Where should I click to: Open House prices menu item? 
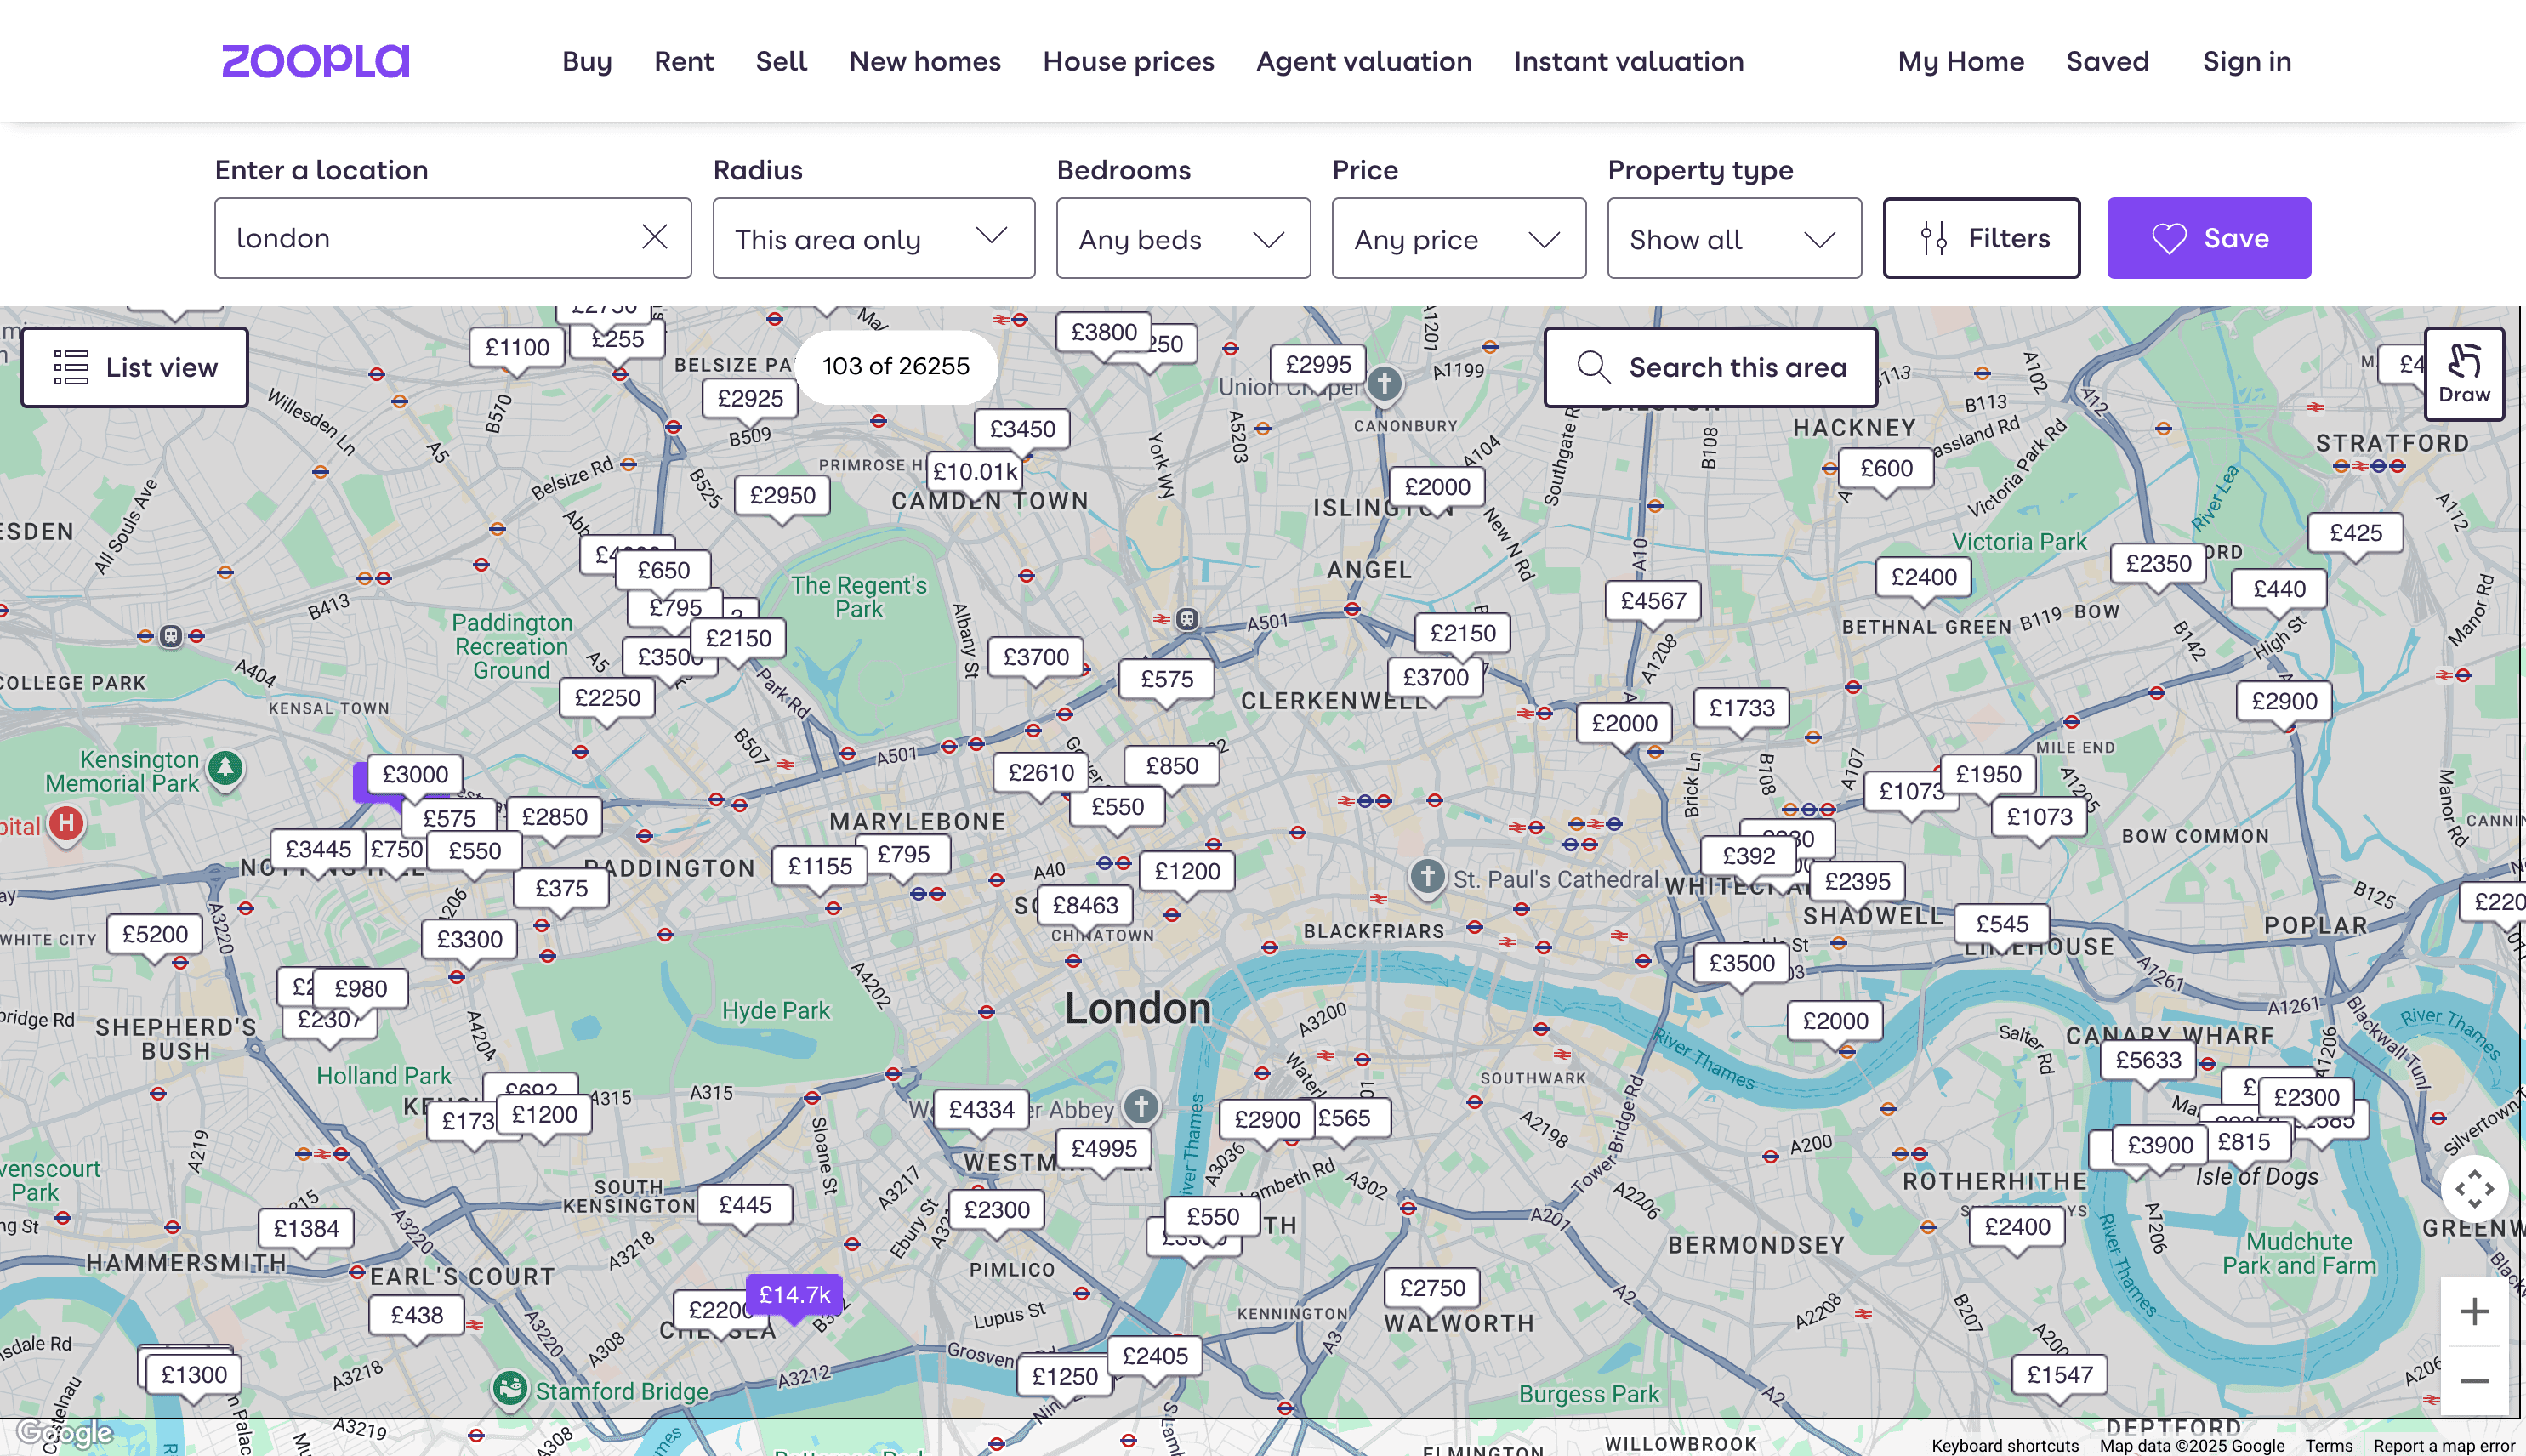(1128, 61)
